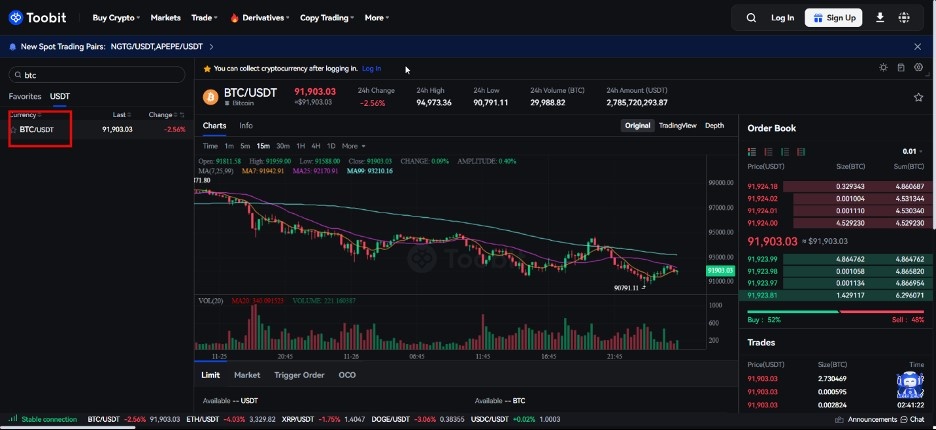Switch chart to Depth view
Viewport: 936px width, 430px height.
pos(715,125)
